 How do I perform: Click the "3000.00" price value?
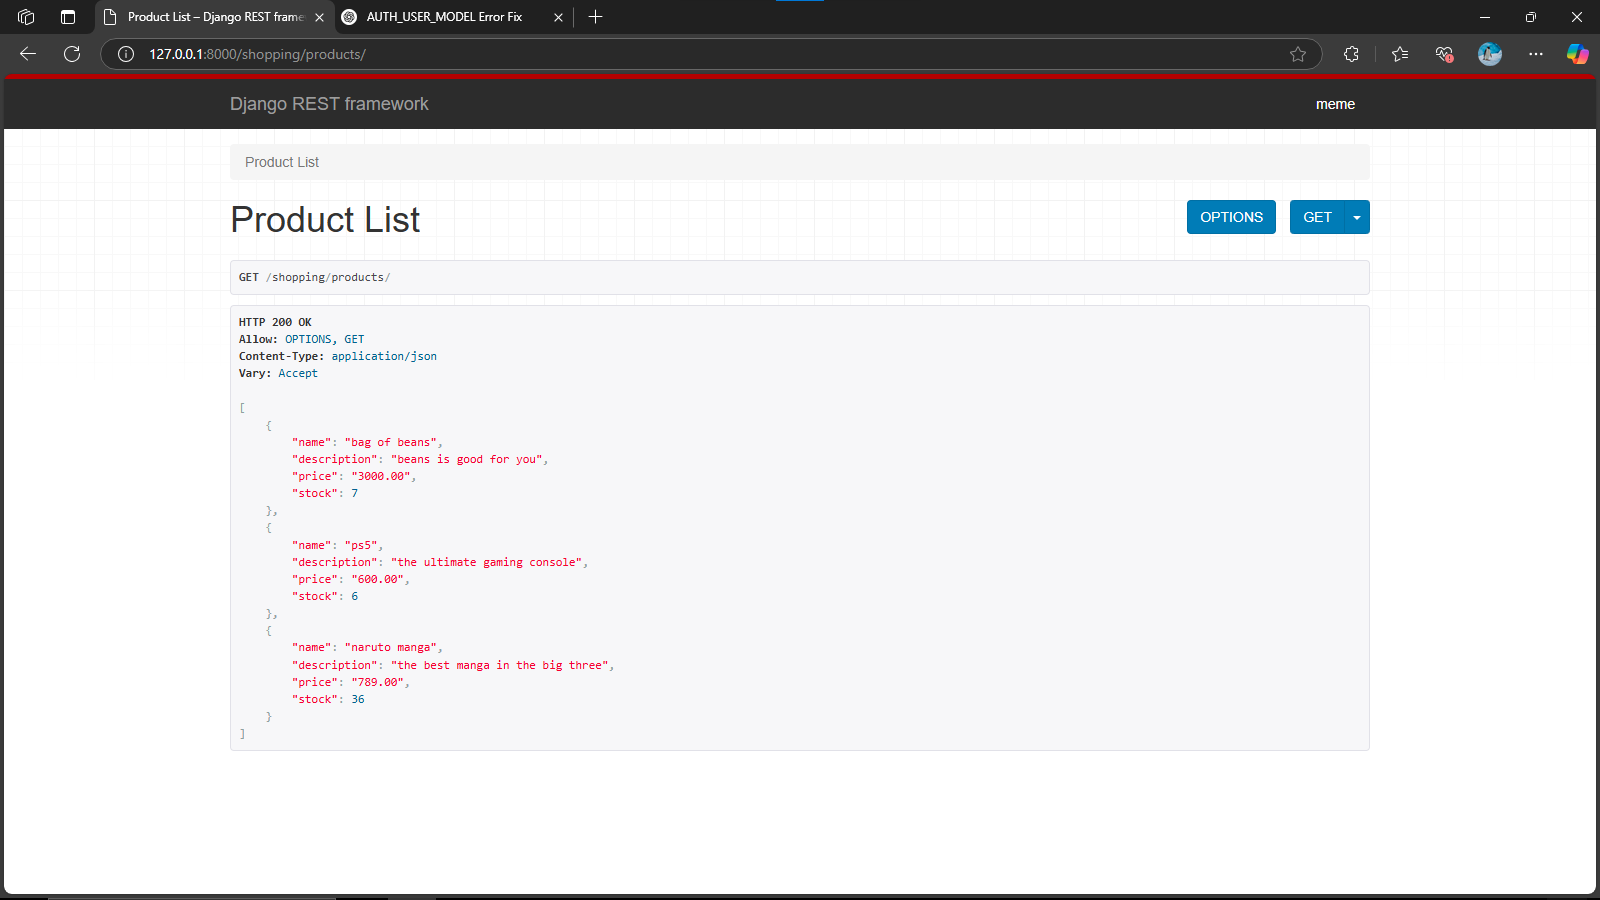381,476
